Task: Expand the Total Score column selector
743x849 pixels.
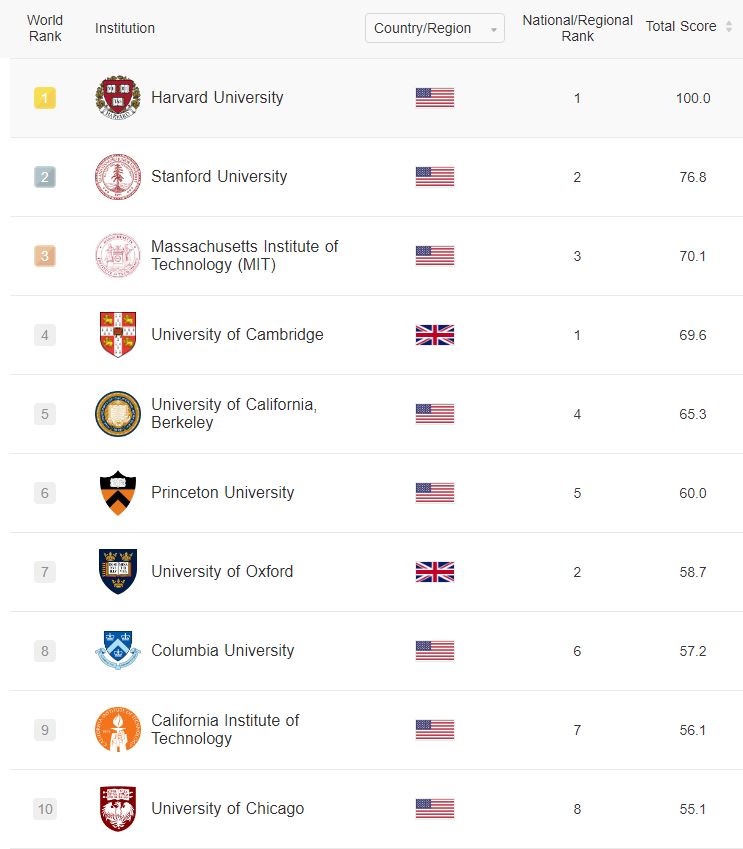Action: click(689, 27)
